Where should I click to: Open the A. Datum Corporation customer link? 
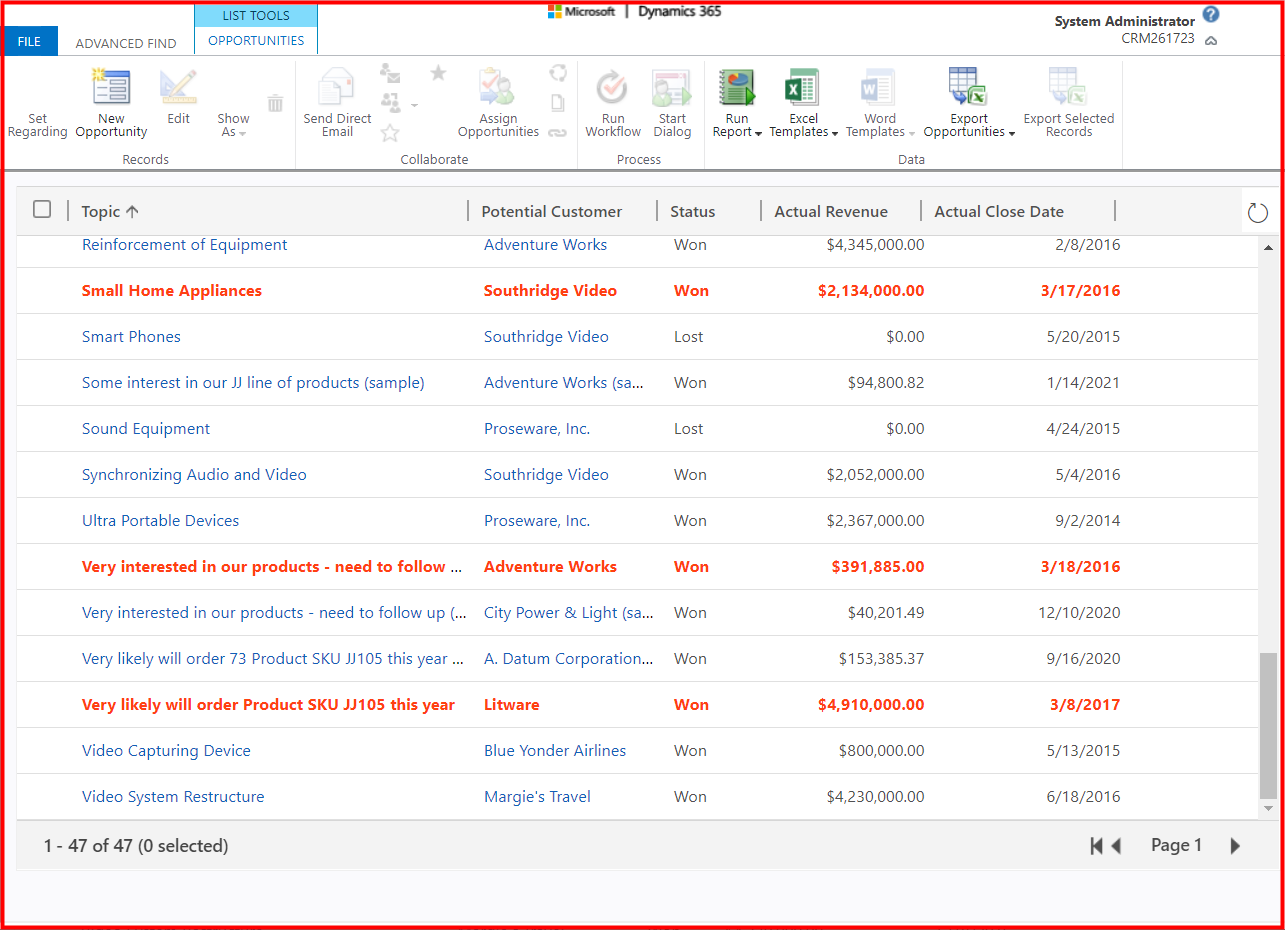pos(568,658)
